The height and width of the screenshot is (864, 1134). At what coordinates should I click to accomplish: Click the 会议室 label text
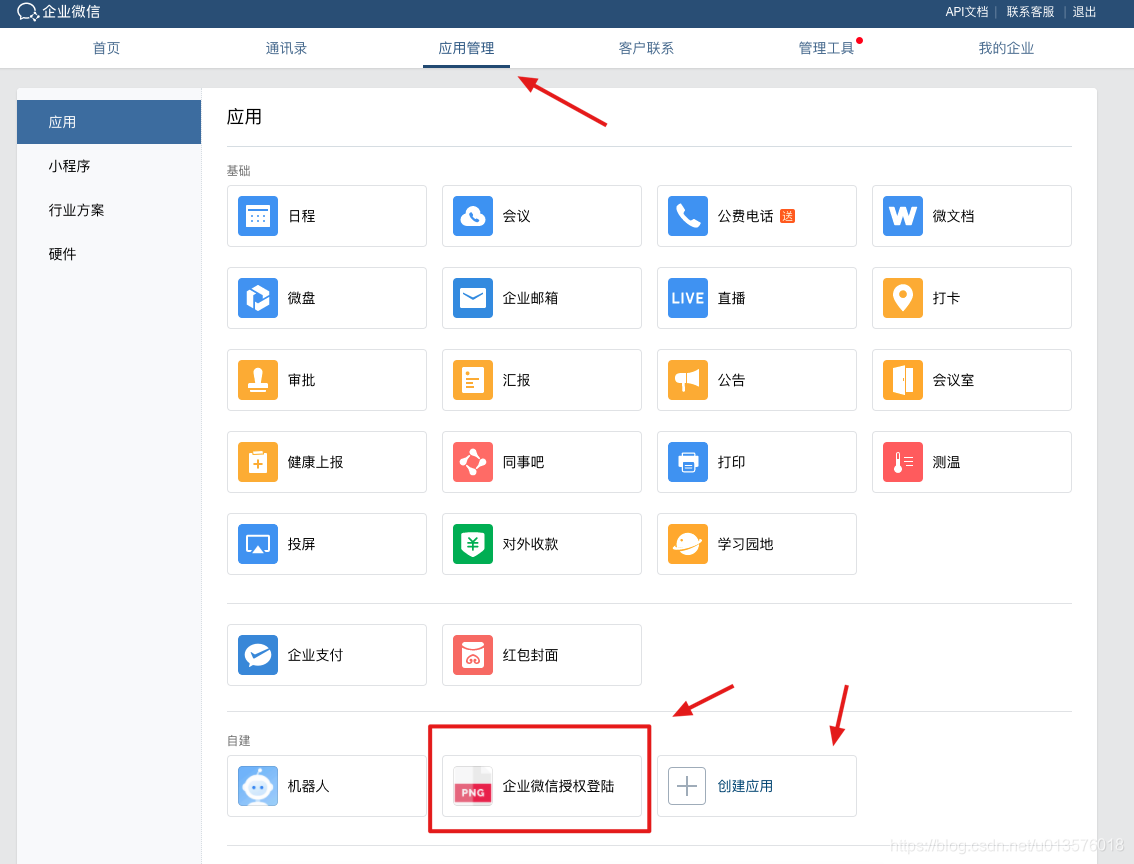coord(953,380)
